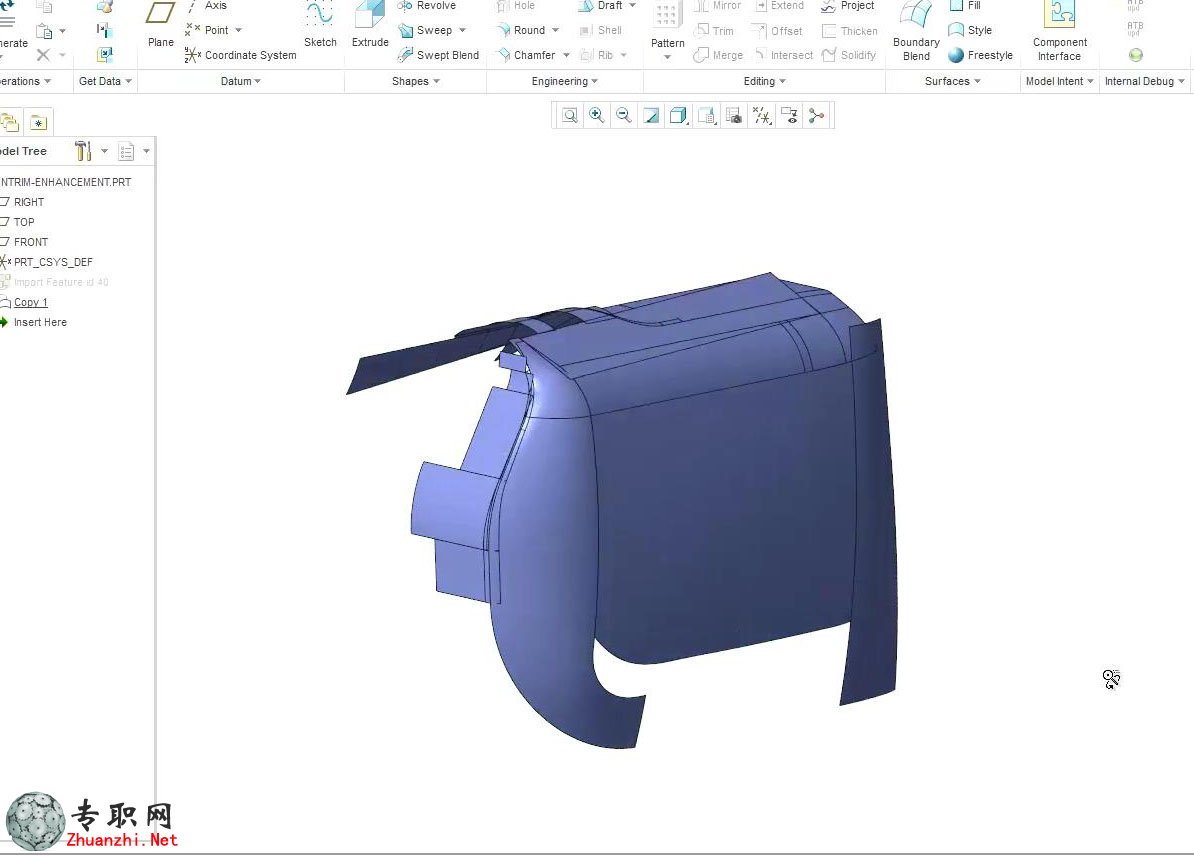Toggle the display style cube icon
This screenshot has width=1194, height=856.
pos(678,116)
